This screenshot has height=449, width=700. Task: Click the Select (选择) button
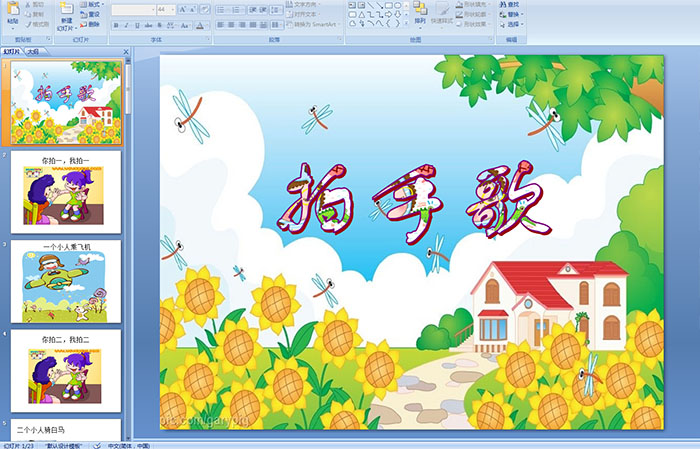511,24
